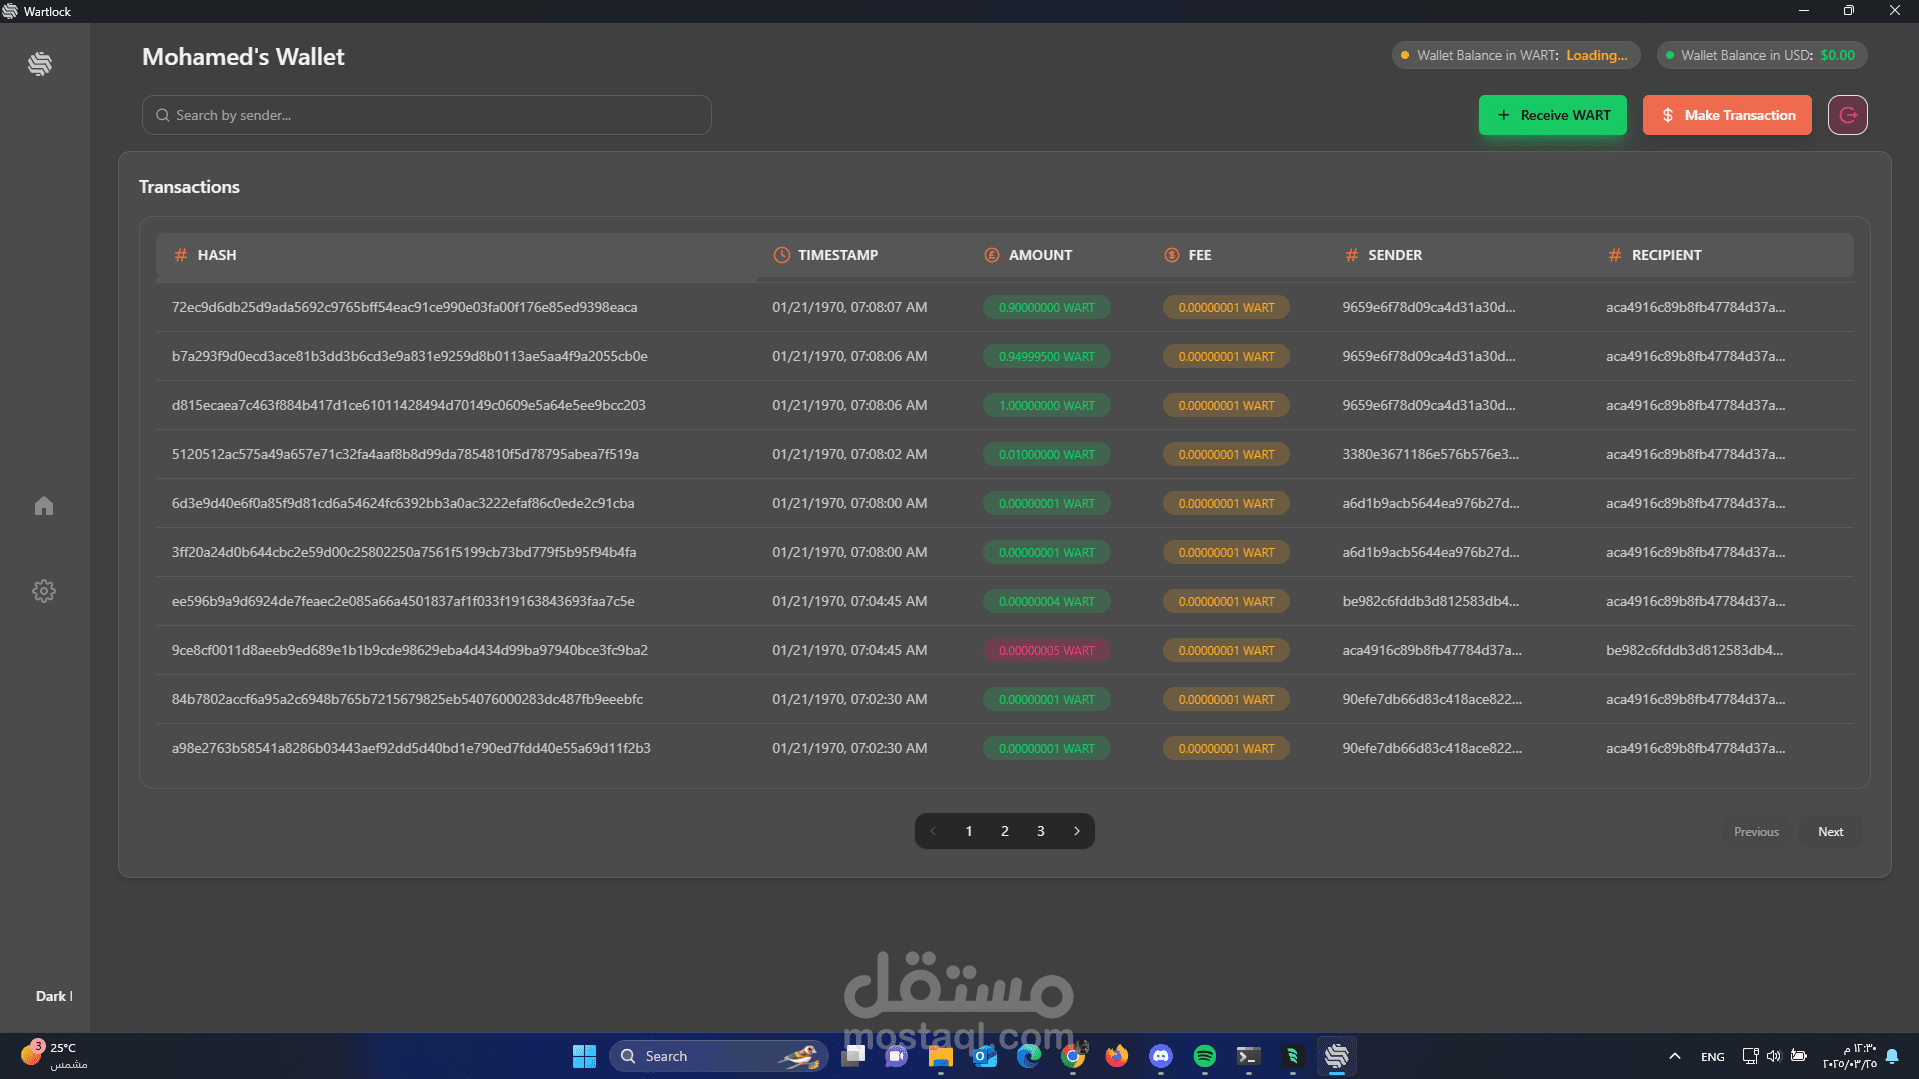
Task: Select transaction hash starting with 3ff20a24d
Action: pos(404,552)
